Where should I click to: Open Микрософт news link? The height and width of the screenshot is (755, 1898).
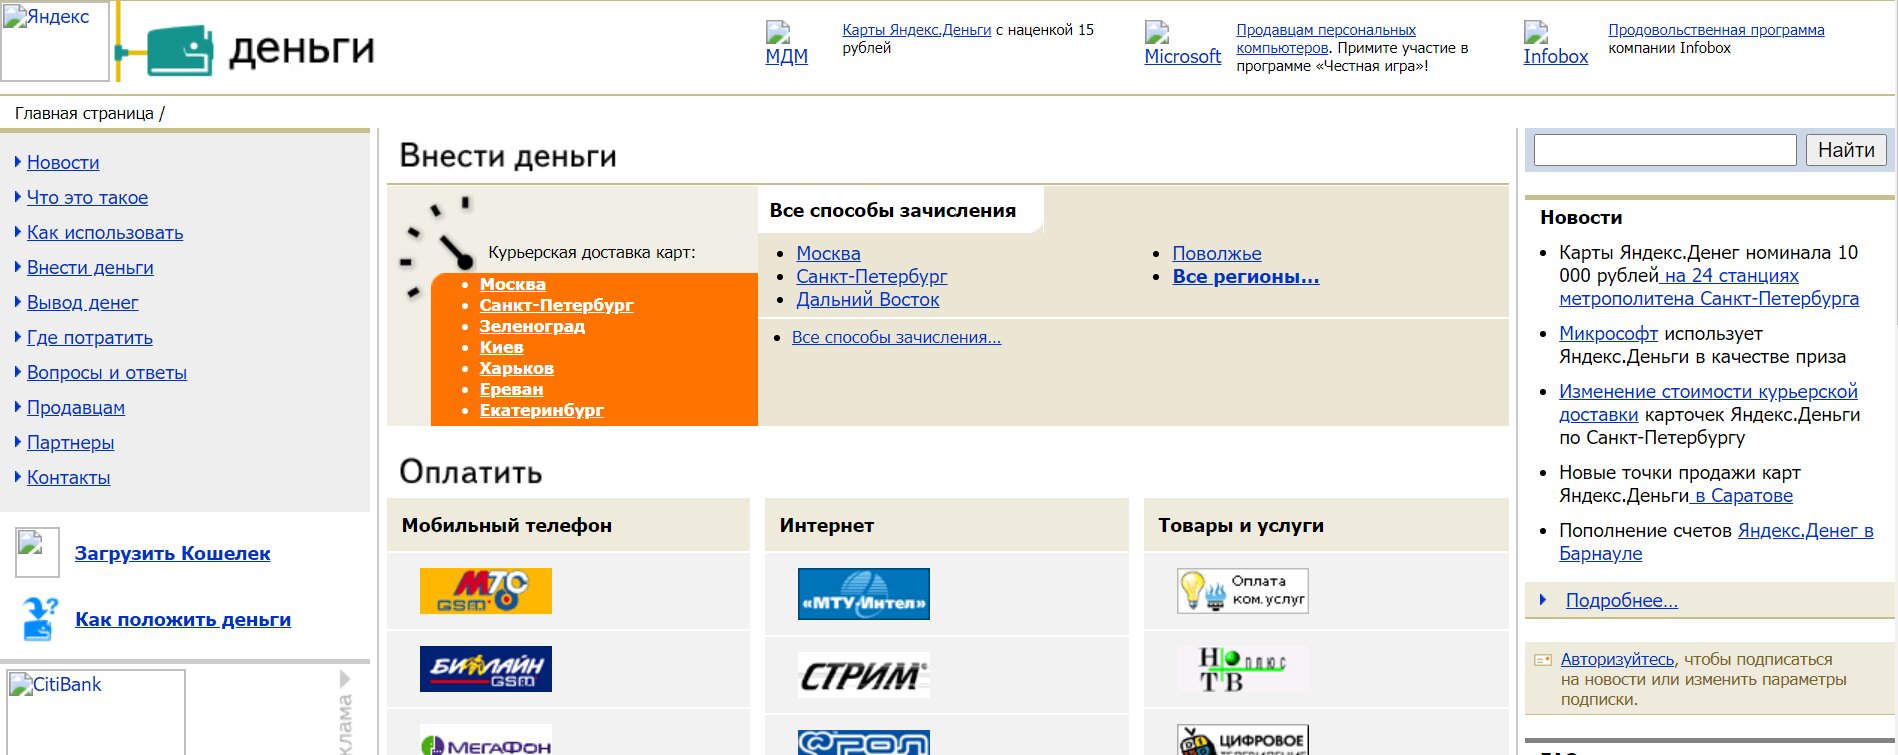(x=1608, y=333)
